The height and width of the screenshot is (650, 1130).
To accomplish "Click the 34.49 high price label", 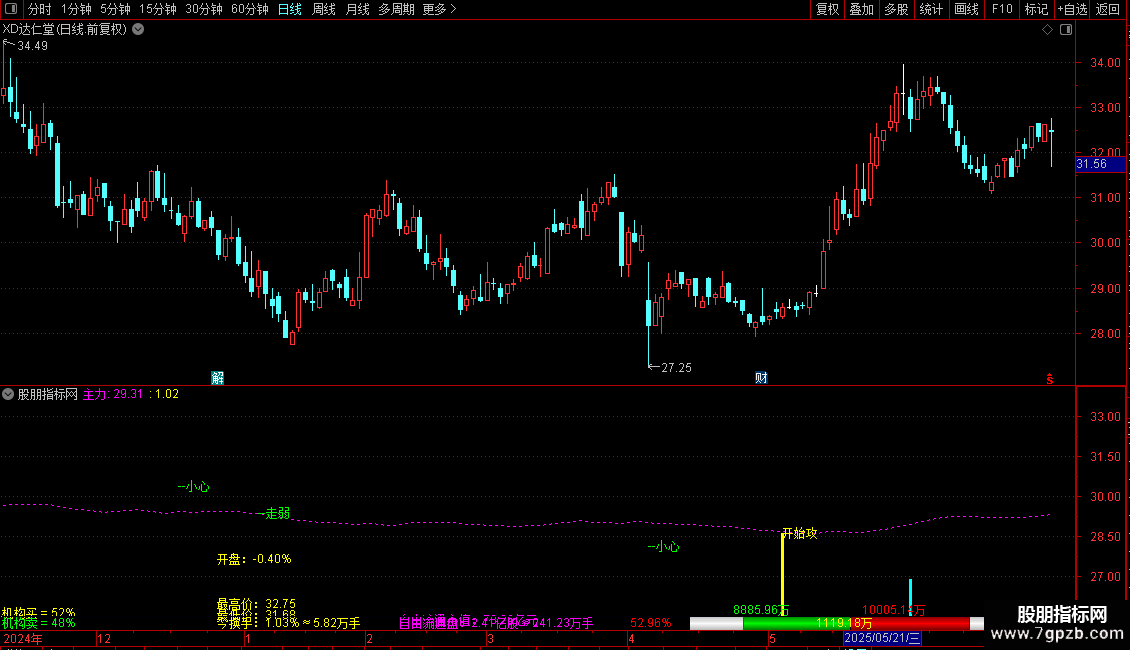I will click(32, 46).
